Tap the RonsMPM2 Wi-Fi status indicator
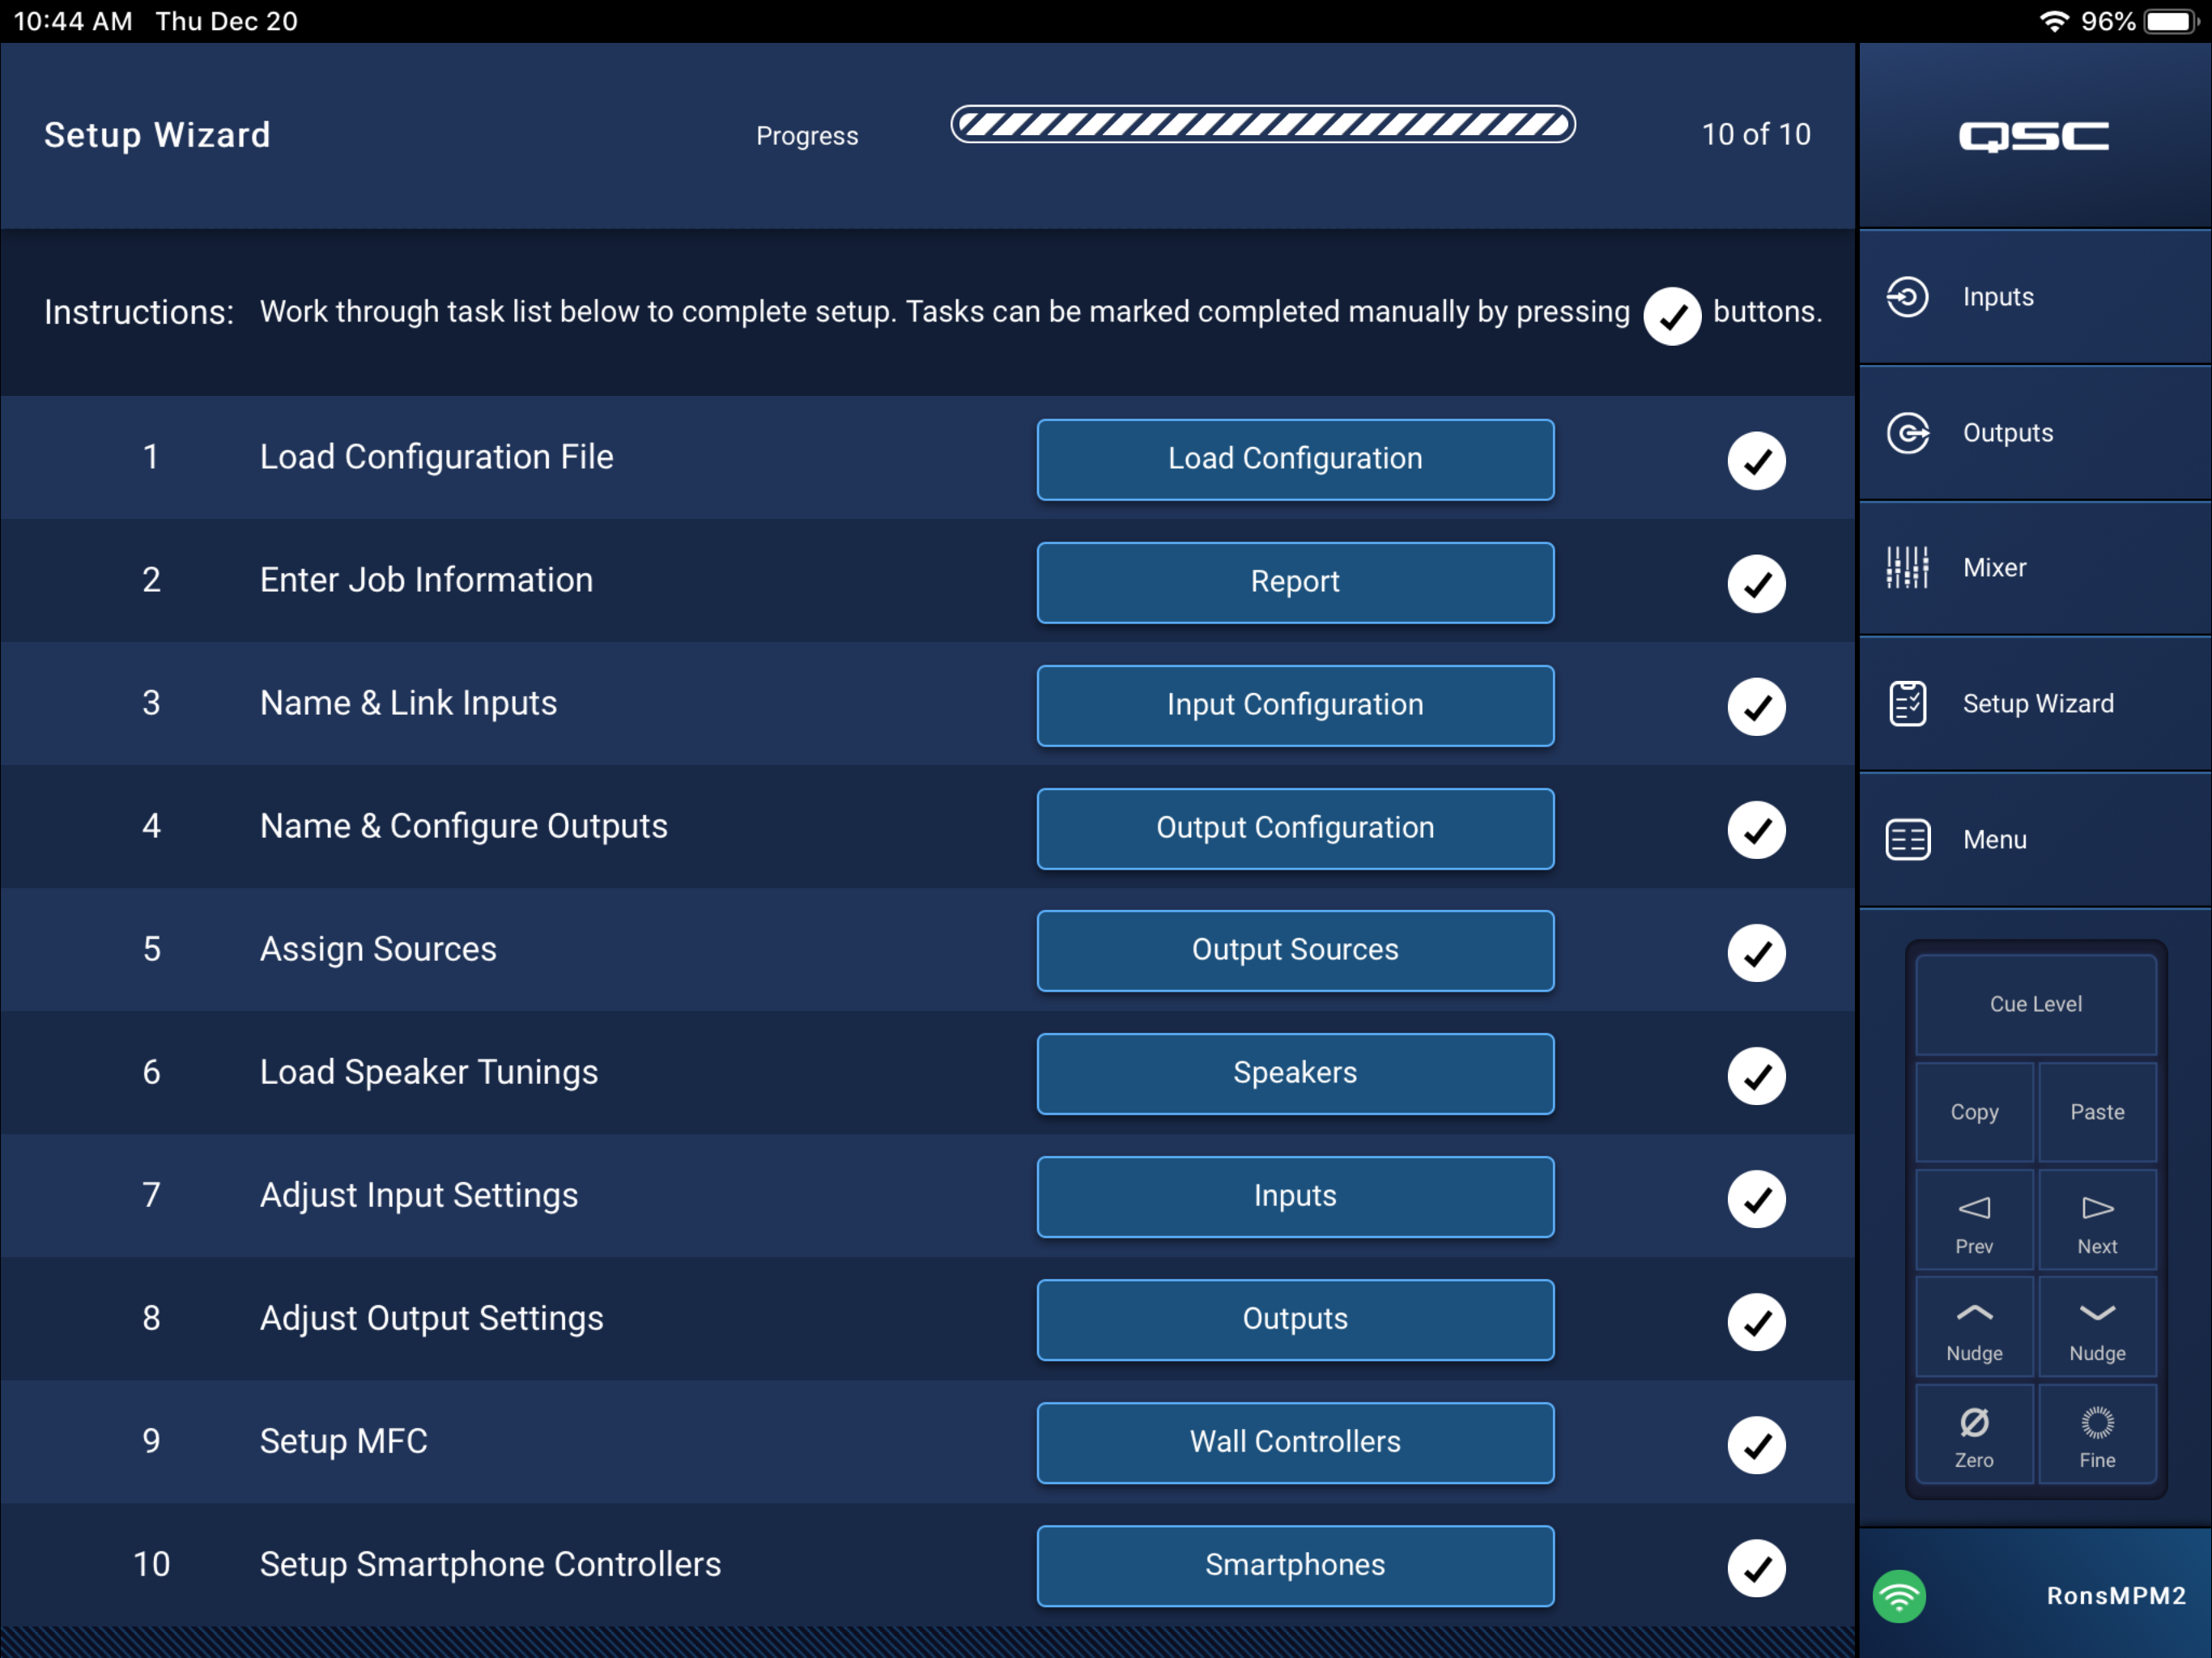This screenshot has height=1658, width=2212. [1899, 1596]
